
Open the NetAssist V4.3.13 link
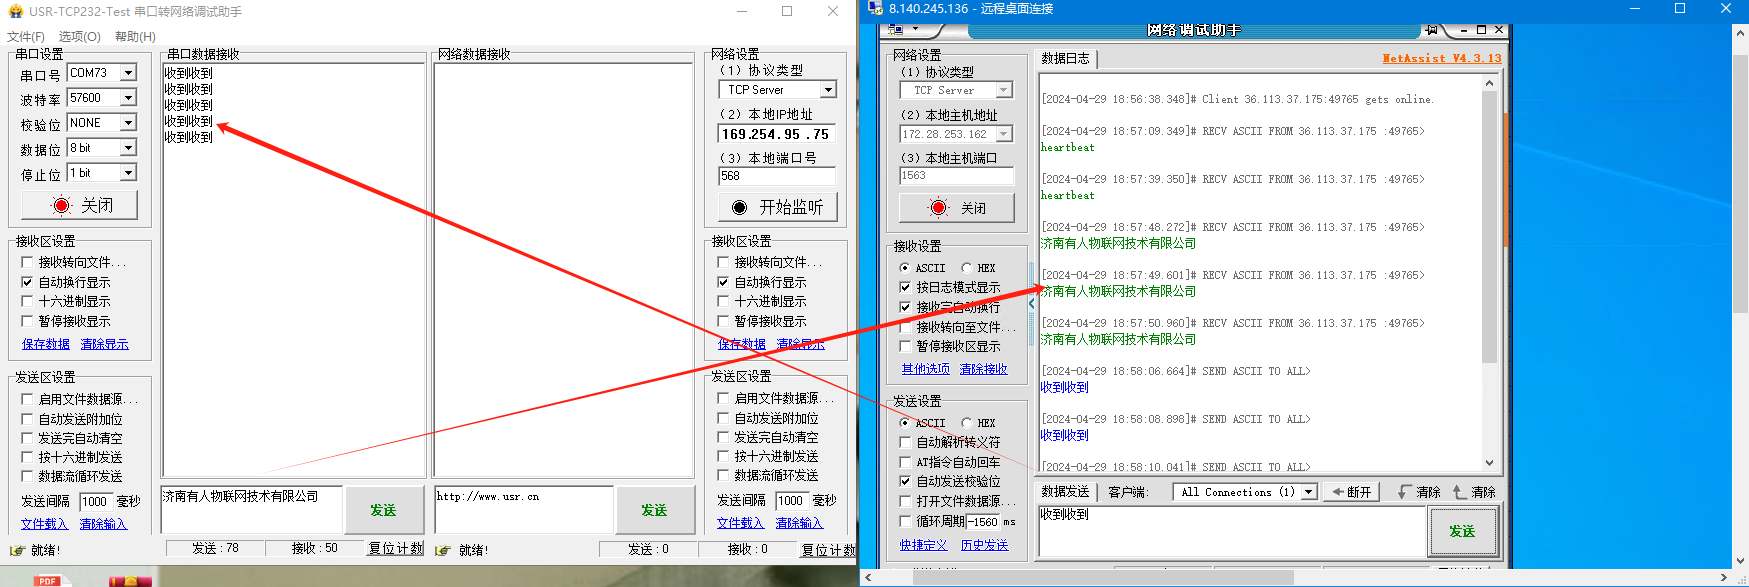pos(1442,58)
